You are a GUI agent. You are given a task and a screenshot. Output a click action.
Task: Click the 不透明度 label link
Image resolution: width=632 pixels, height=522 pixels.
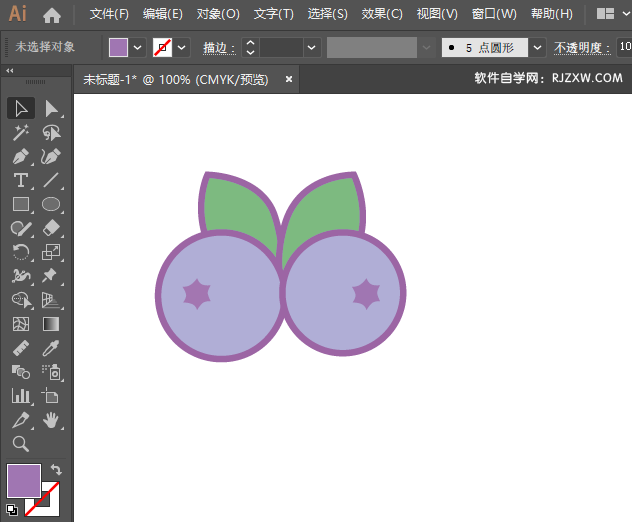tap(580, 47)
